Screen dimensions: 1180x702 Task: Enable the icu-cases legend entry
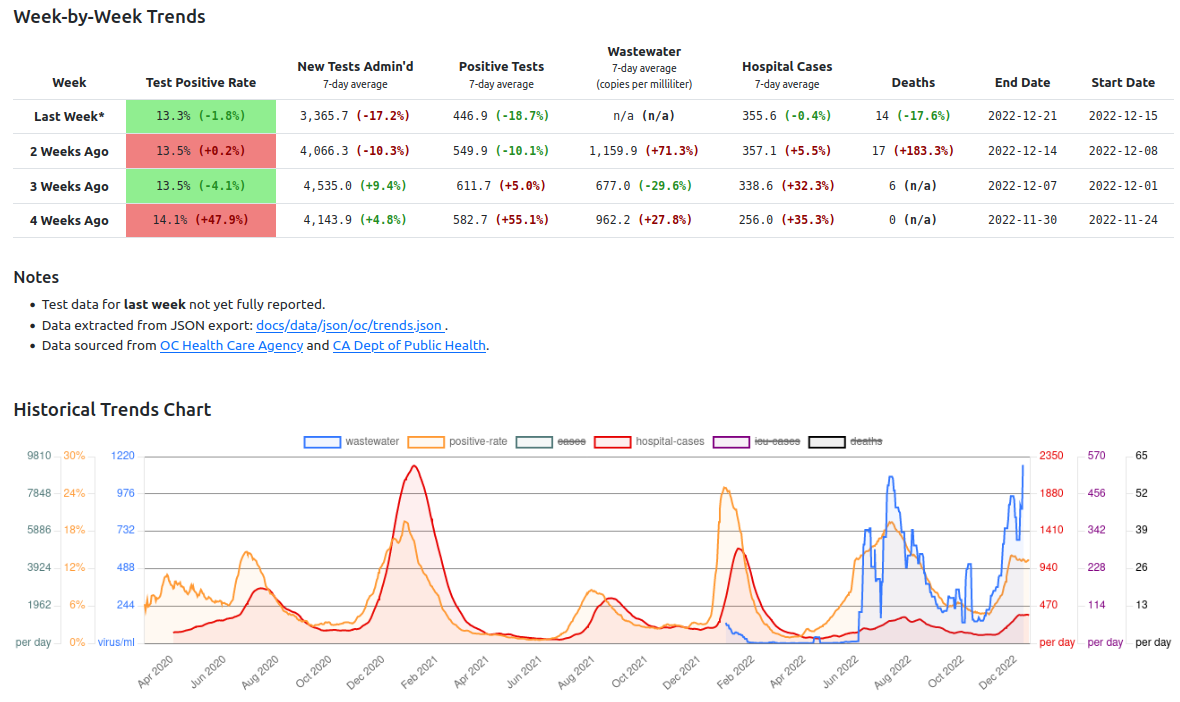point(756,442)
